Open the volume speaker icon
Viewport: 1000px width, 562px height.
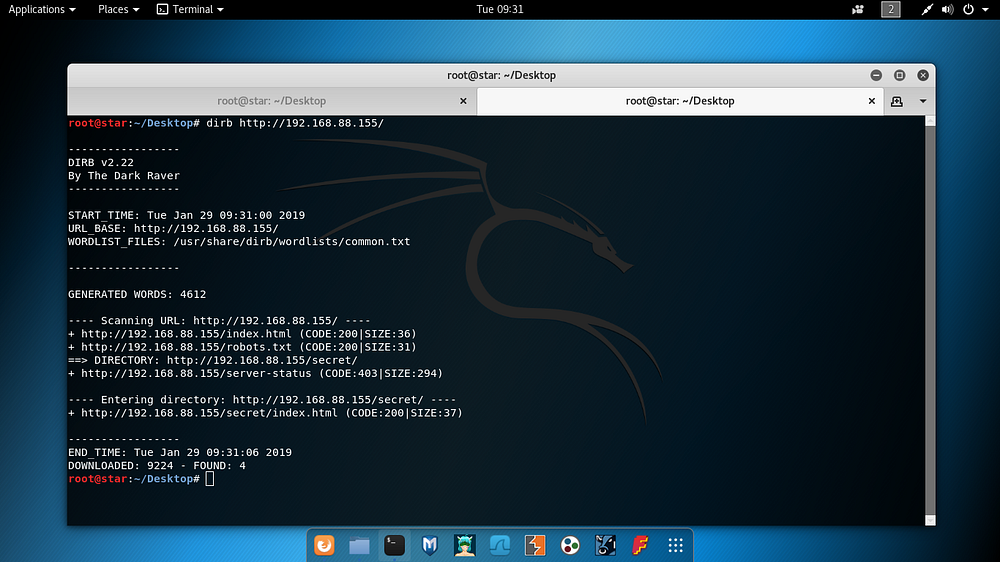[947, 9]
